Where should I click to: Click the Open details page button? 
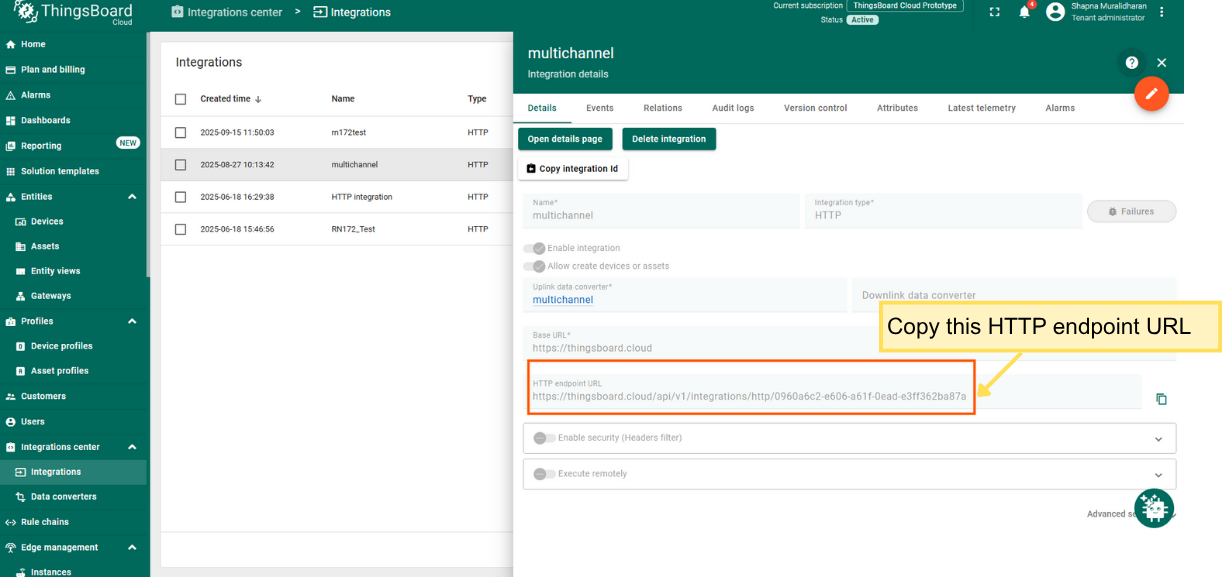[x=565, y=139]
